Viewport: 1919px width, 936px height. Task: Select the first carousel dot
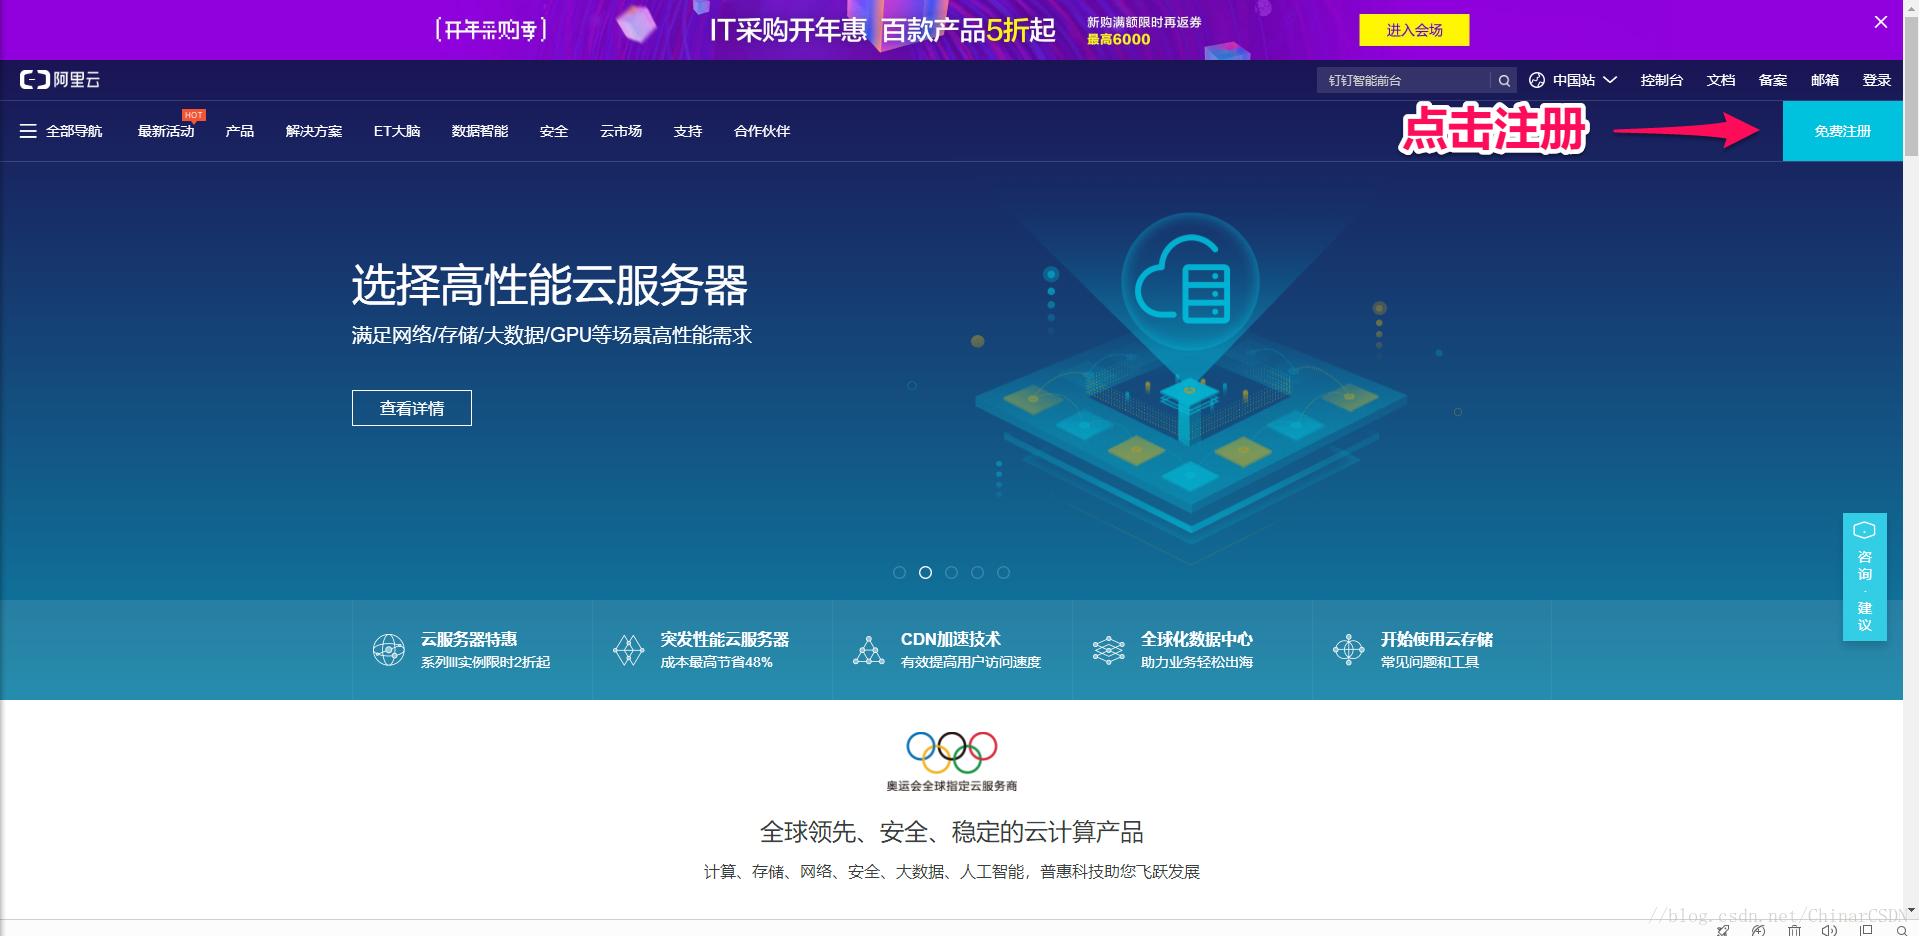click(899, 572)
